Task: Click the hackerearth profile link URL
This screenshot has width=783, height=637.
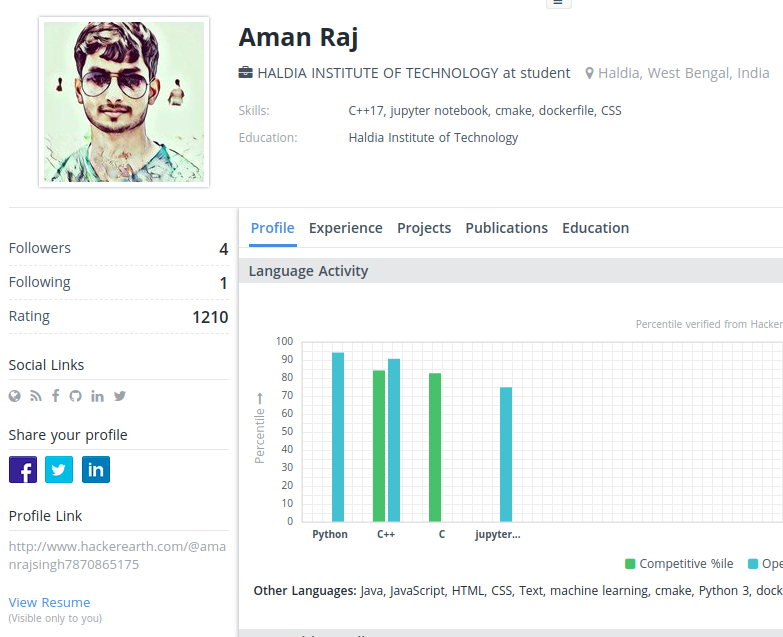Action: coord(117,556)
